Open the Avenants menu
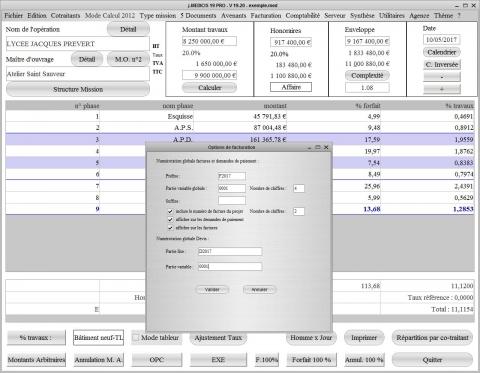 click(233, 16)
